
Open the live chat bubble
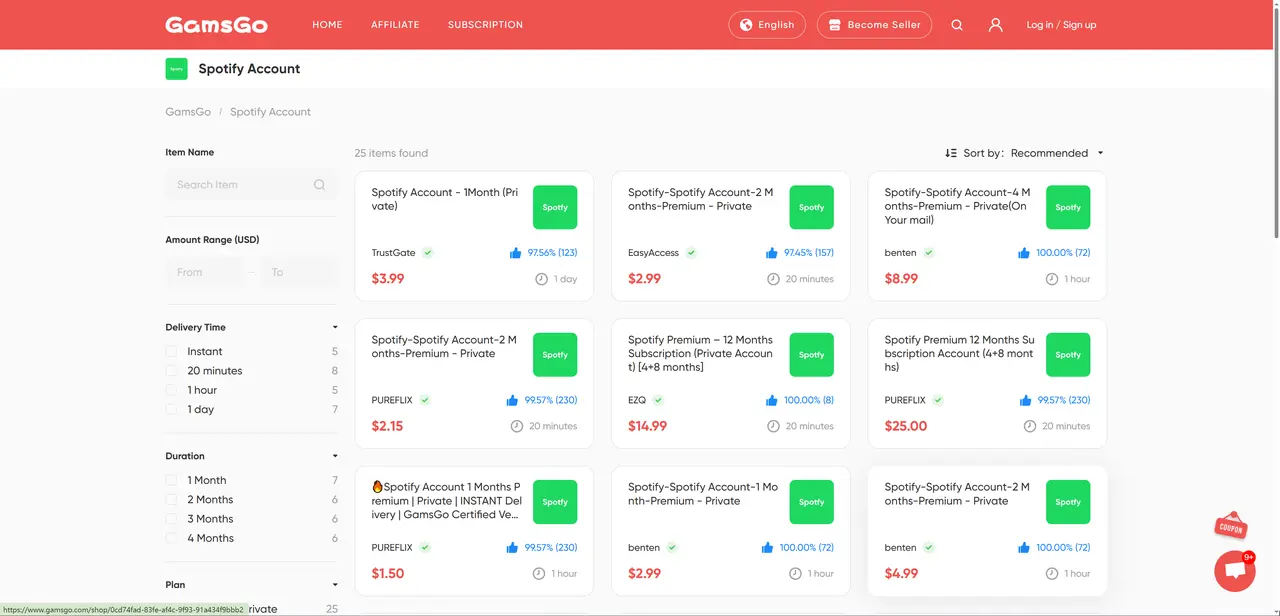pos(1234,571)
